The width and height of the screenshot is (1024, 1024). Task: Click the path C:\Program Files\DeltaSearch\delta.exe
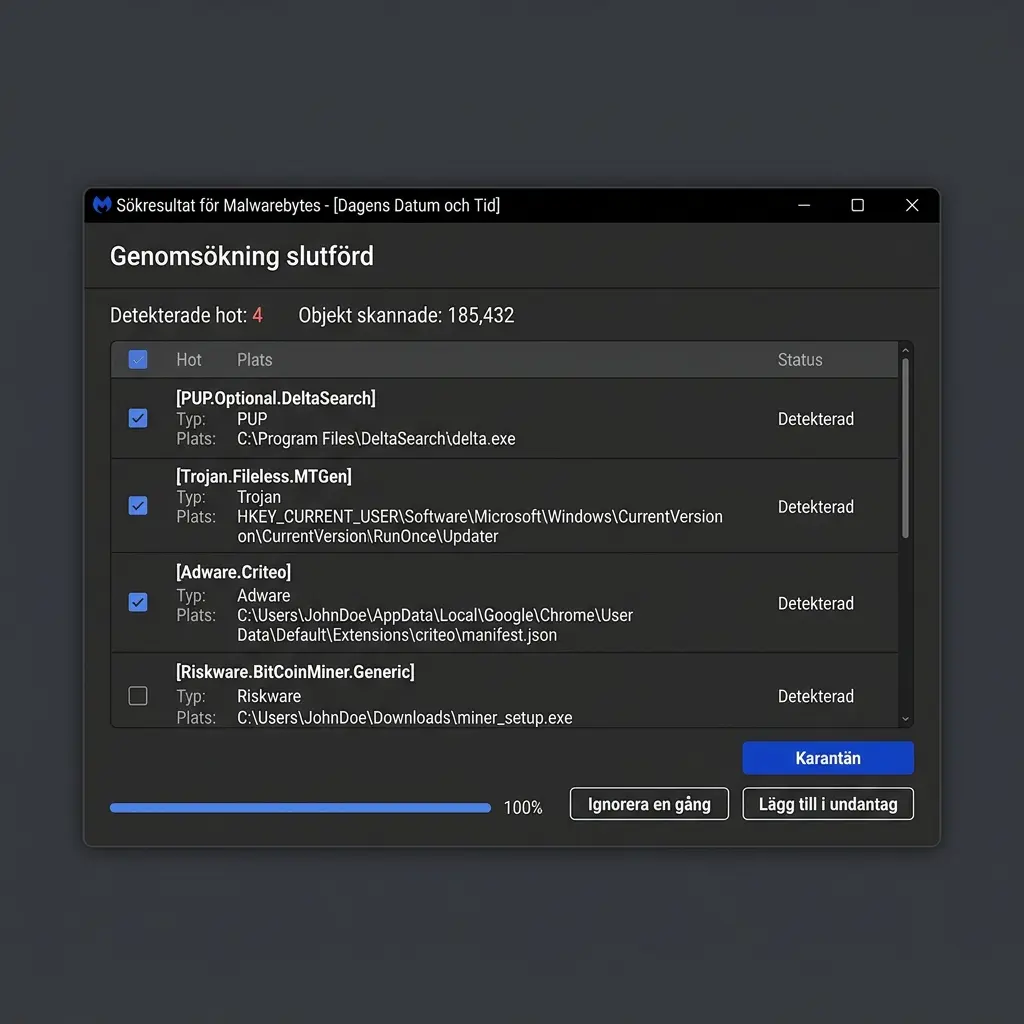point(376,439)
